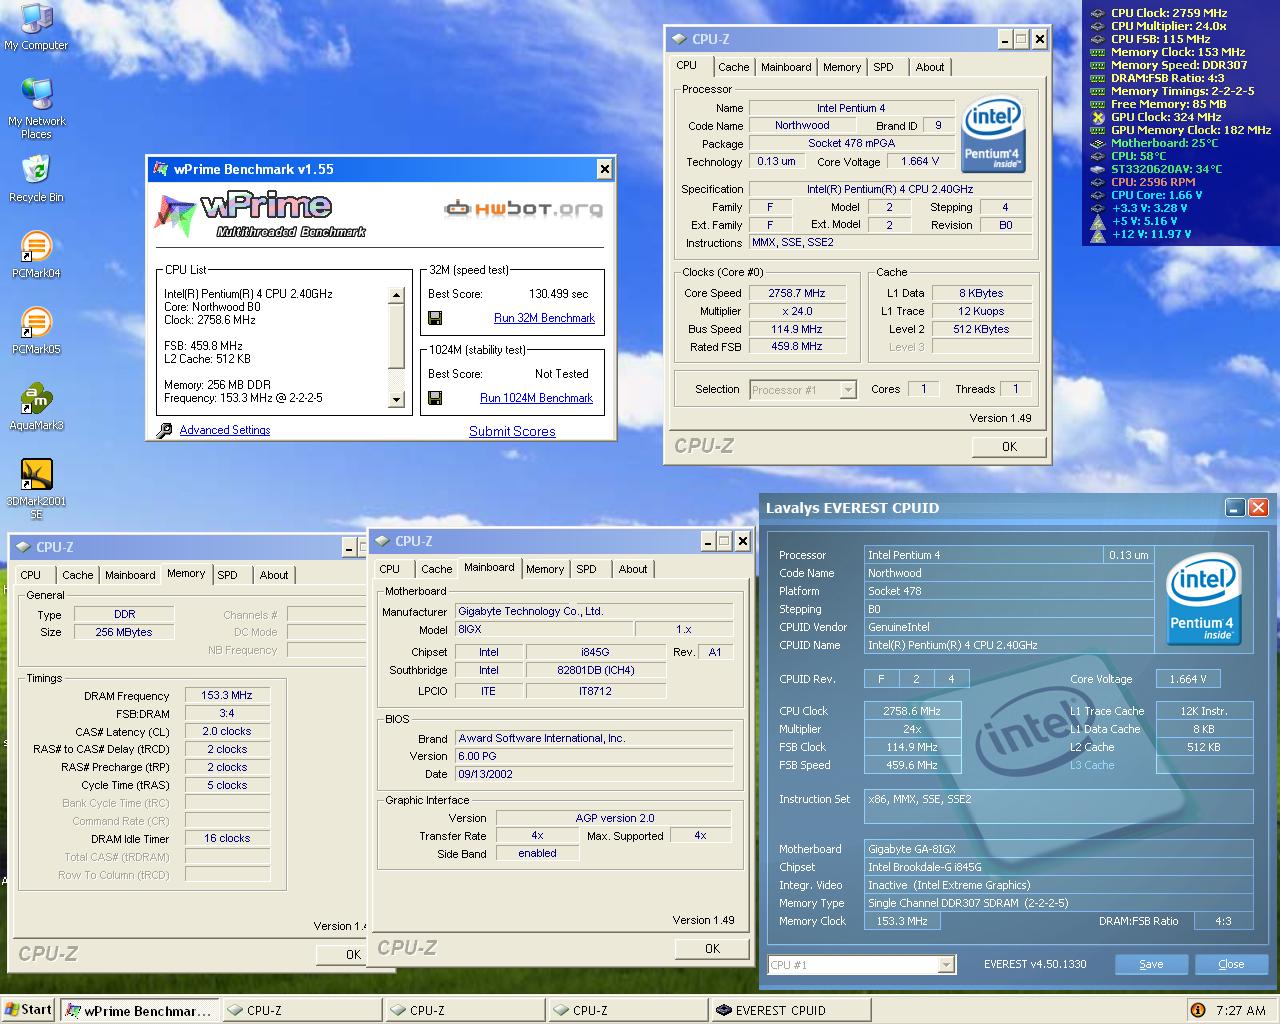Click Instructions MMX, SSE, SSE2 field

click(890, 242)
